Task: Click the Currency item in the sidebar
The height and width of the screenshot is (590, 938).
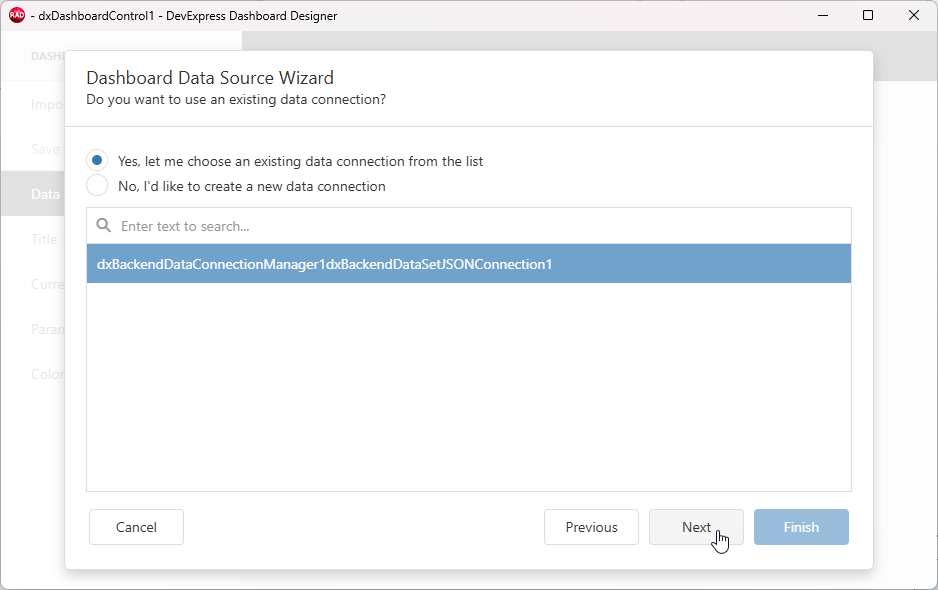Action: click(45, 284)
